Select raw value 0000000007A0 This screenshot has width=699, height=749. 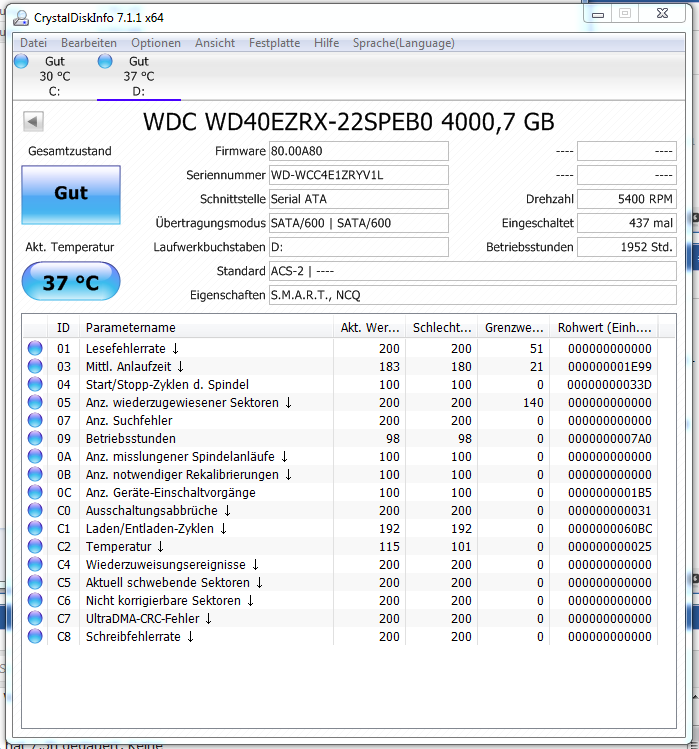click(x=610, y=439)
